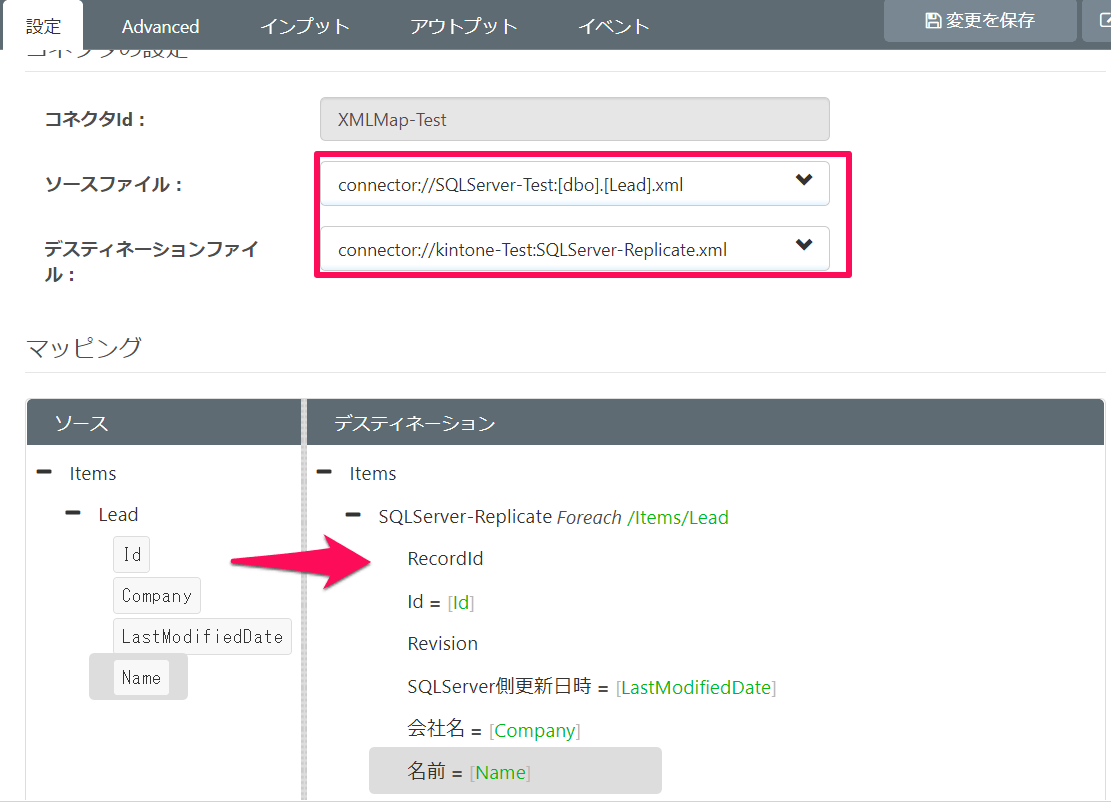Select the 名前 = [Name] row

(515, 771)
